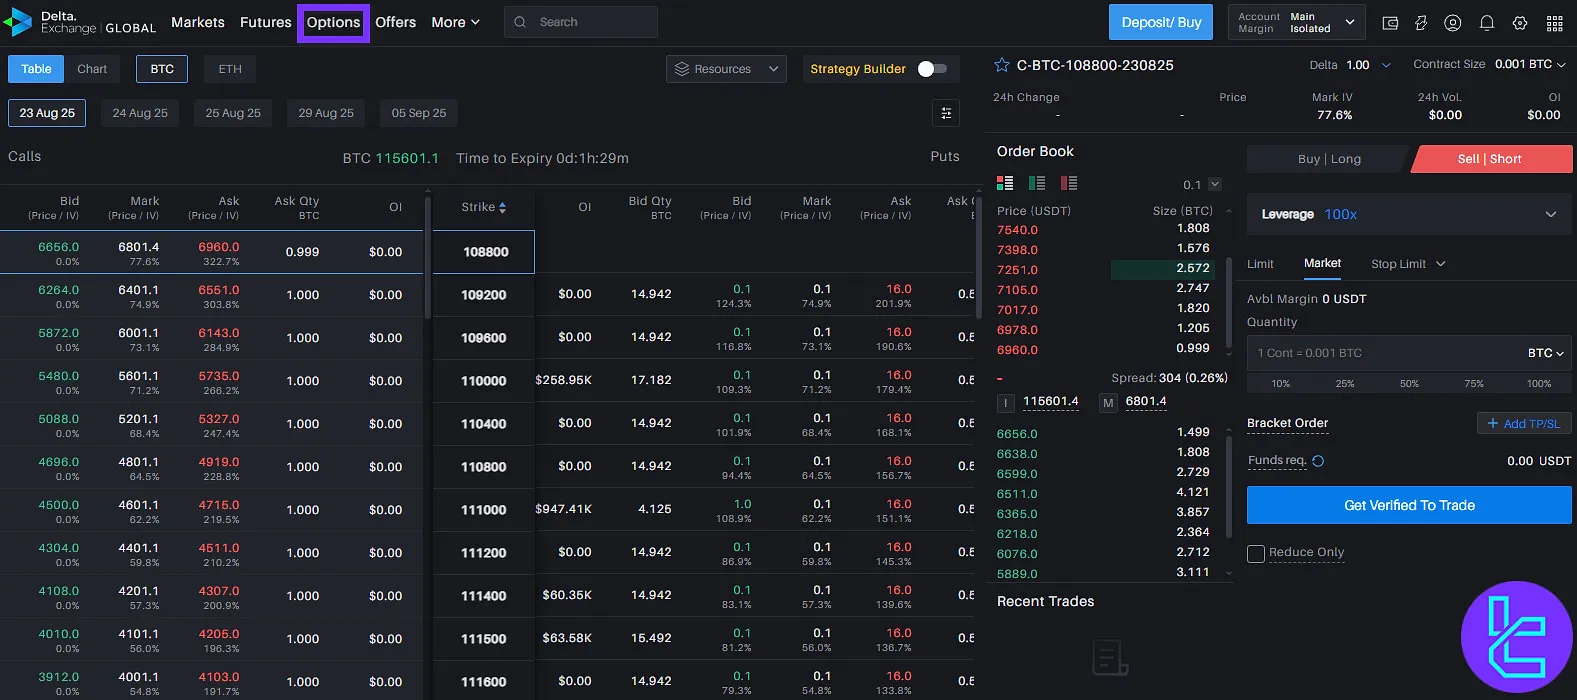Expand the Delta 1.00 chevron
The width and height of the screenshot is (1577, 700).
[1386, 65]
